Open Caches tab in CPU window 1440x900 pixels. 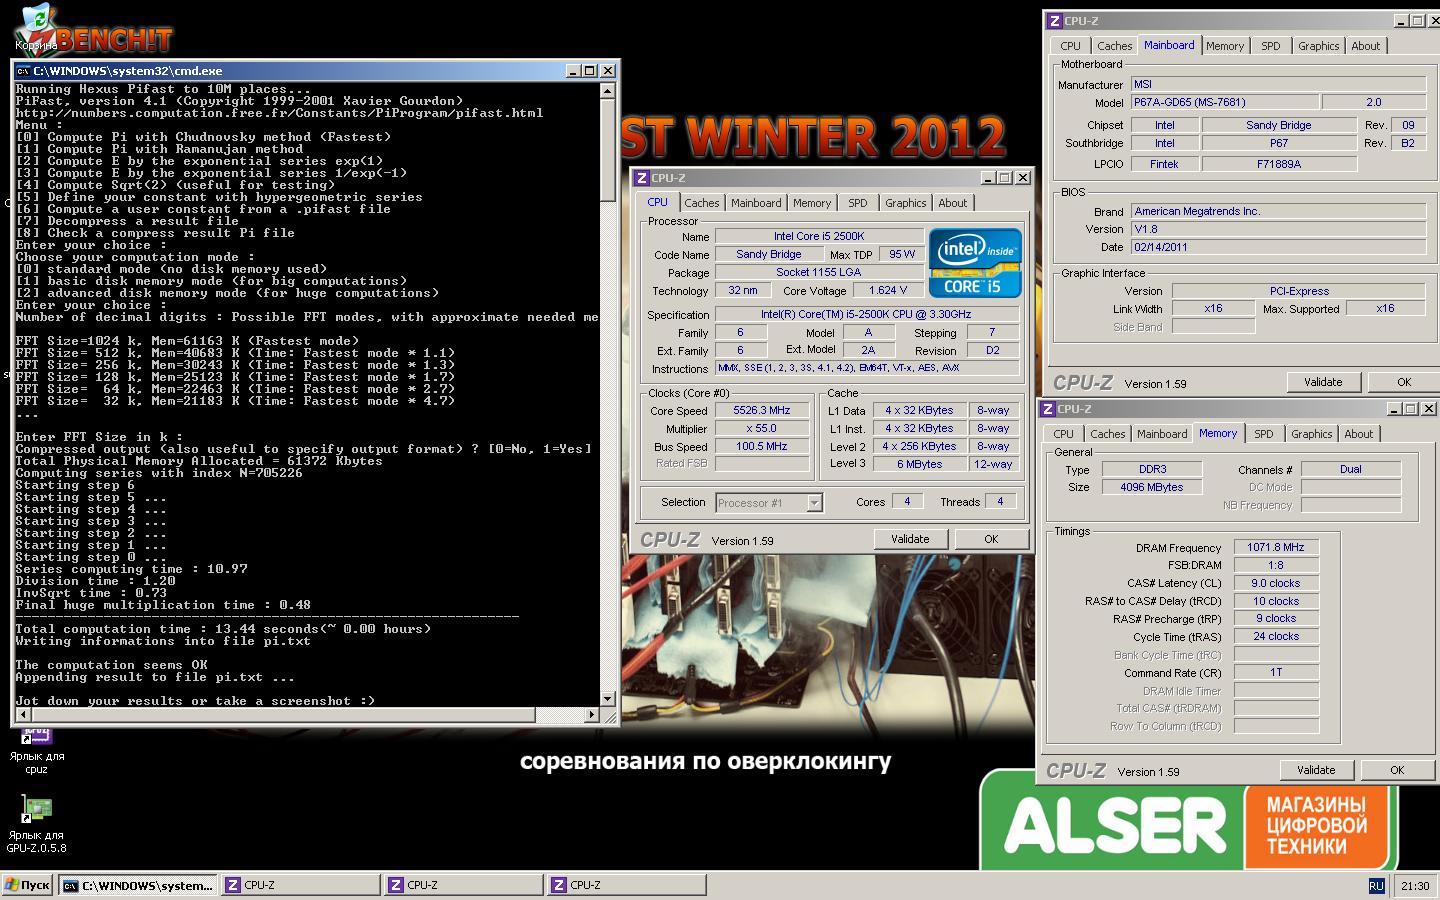pyautogui.click(x=702, y=203)
